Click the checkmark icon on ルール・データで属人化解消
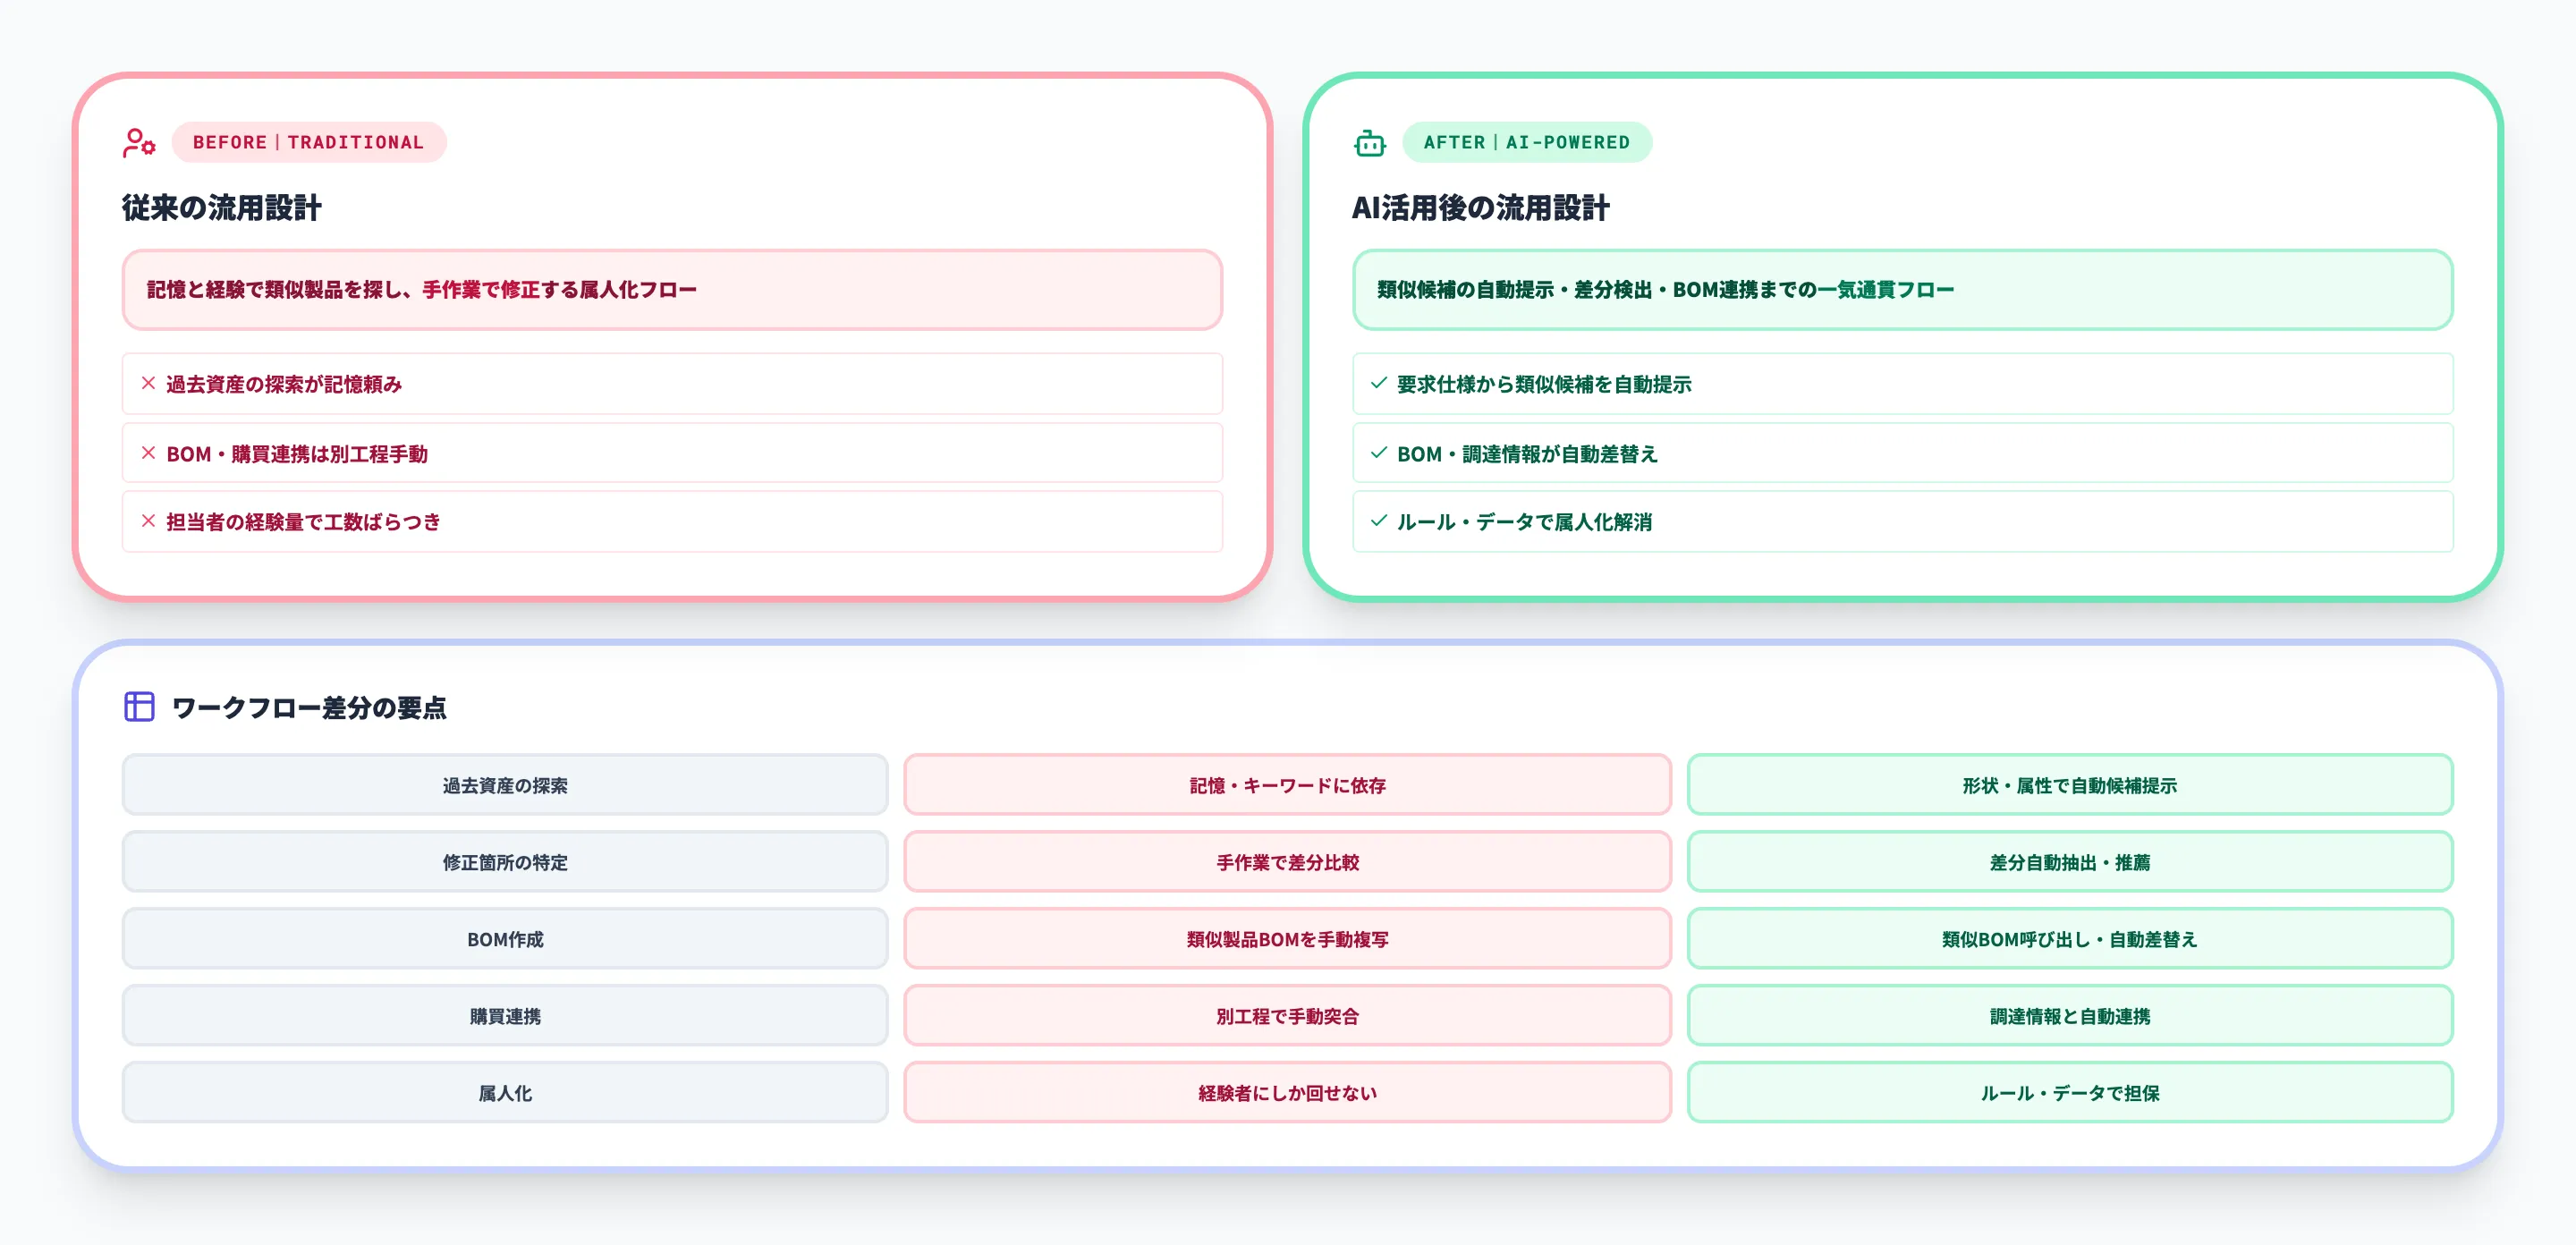Screen dimensions: 2576x1245 coord(1378,521)
